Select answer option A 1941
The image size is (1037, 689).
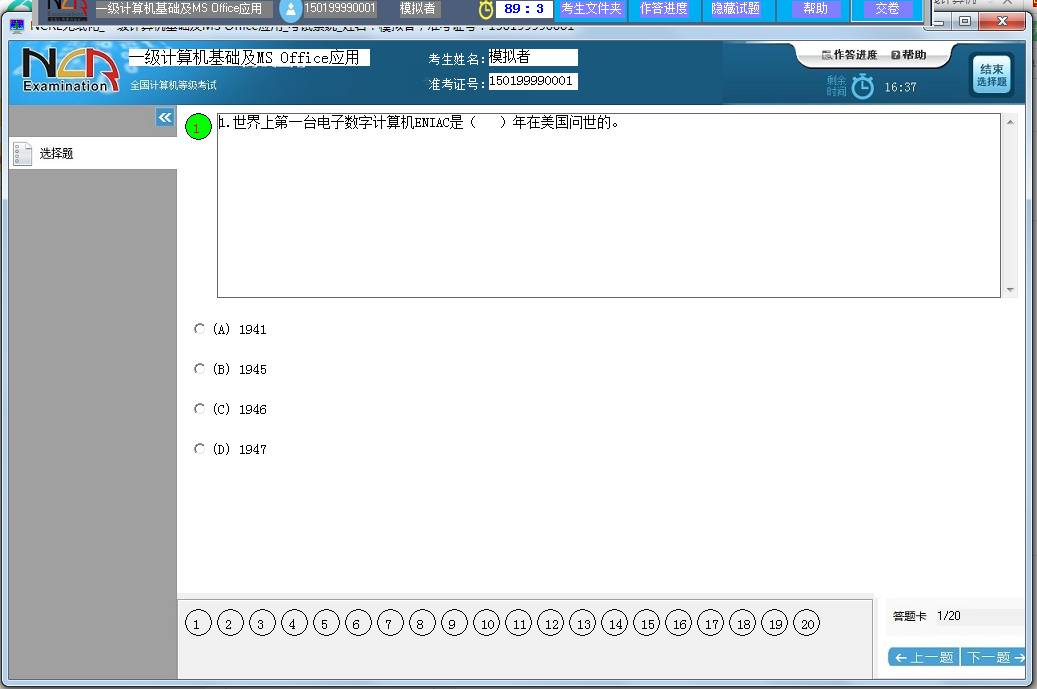click(x=199, y=329)
